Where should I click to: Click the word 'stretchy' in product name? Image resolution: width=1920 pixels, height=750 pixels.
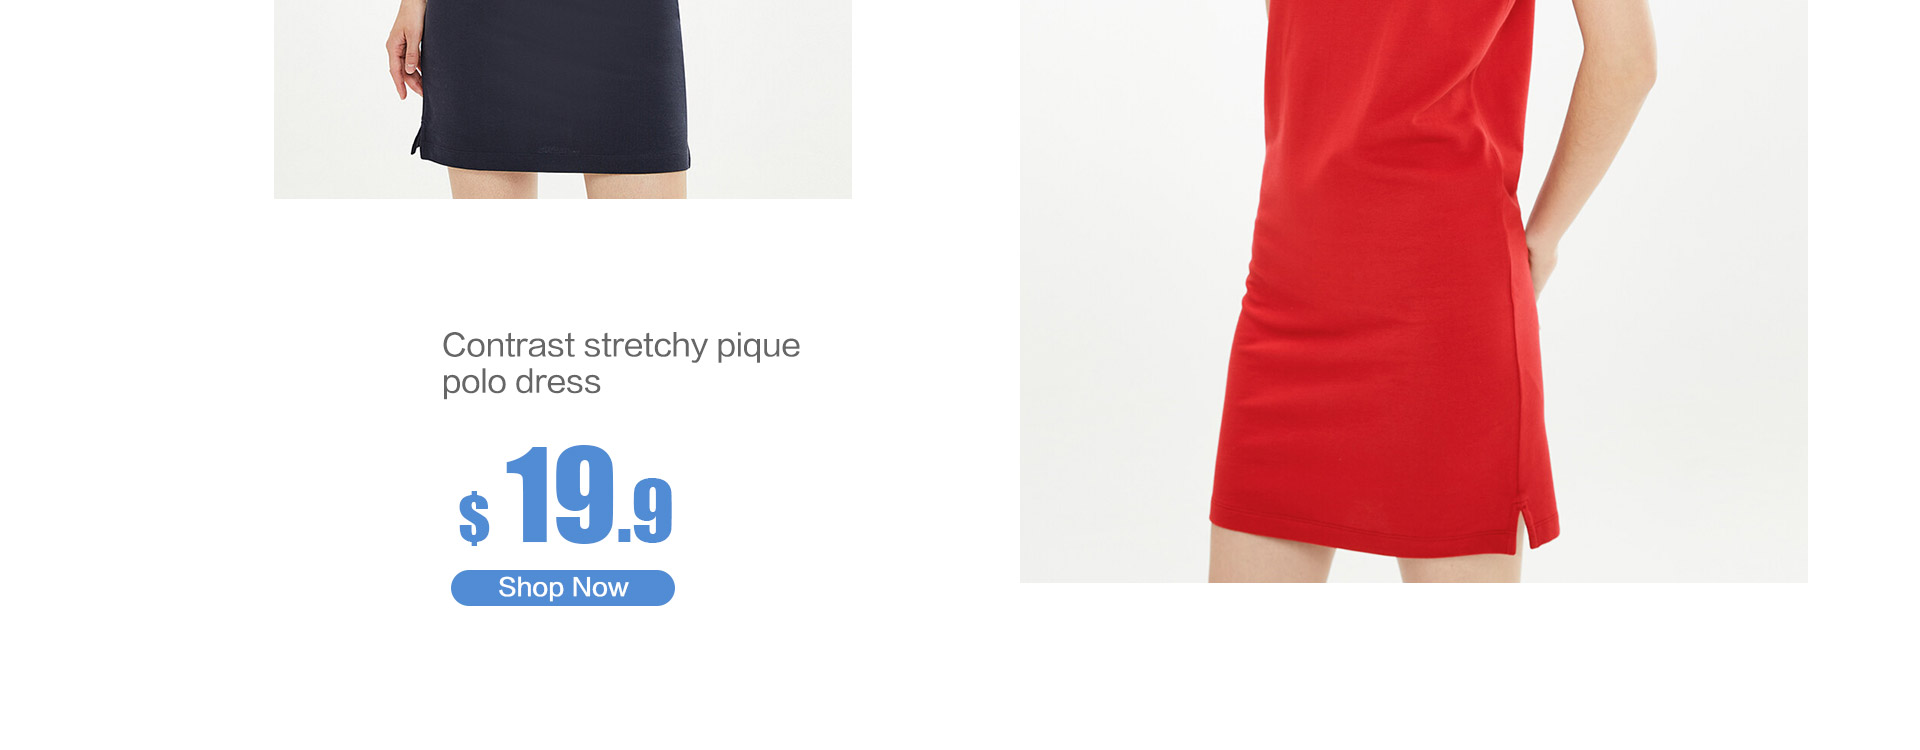pyautogui.click(x=646, y=346)
